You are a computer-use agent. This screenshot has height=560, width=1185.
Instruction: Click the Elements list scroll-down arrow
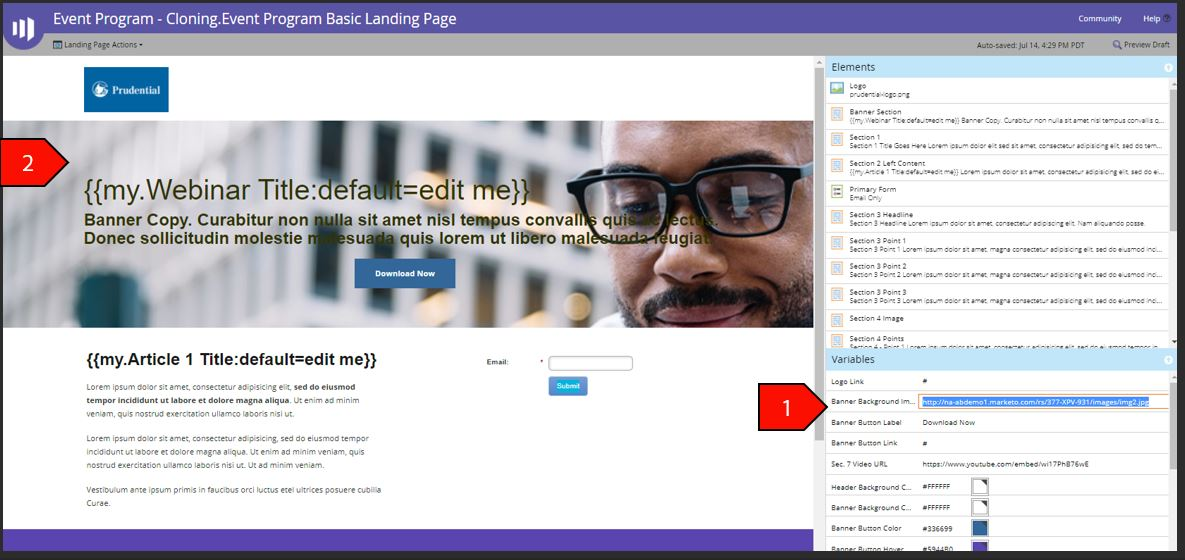(1173, 344)
